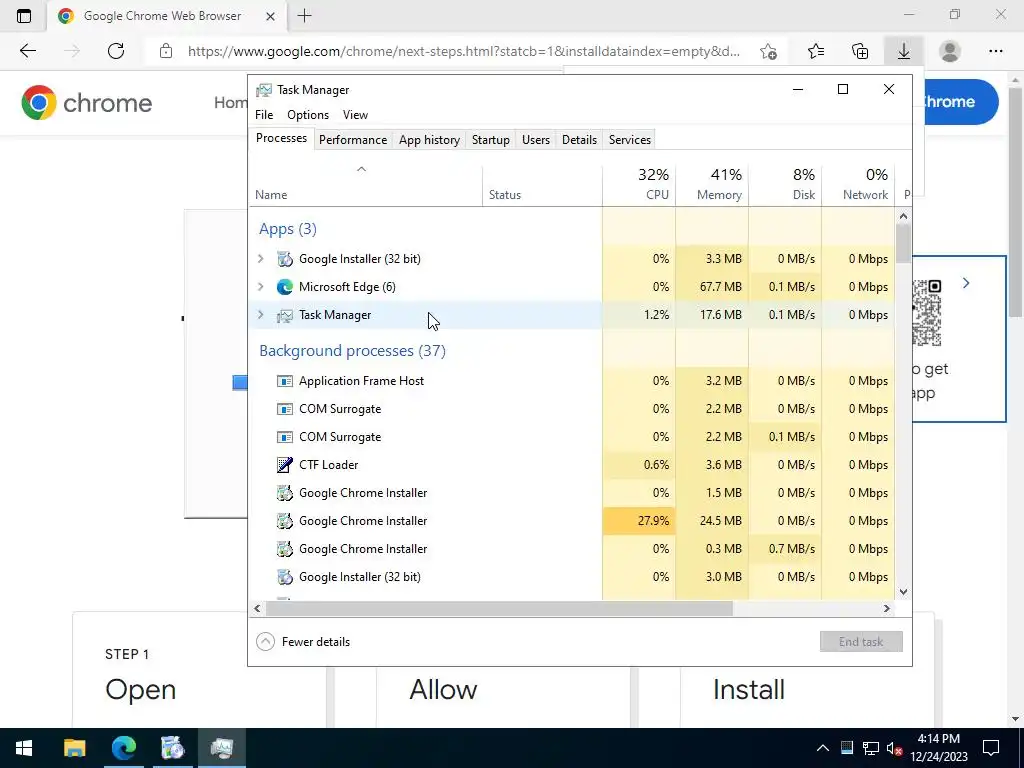Reload the page with the refresh icon
The image size is (1024, 768).
(116, 51)
